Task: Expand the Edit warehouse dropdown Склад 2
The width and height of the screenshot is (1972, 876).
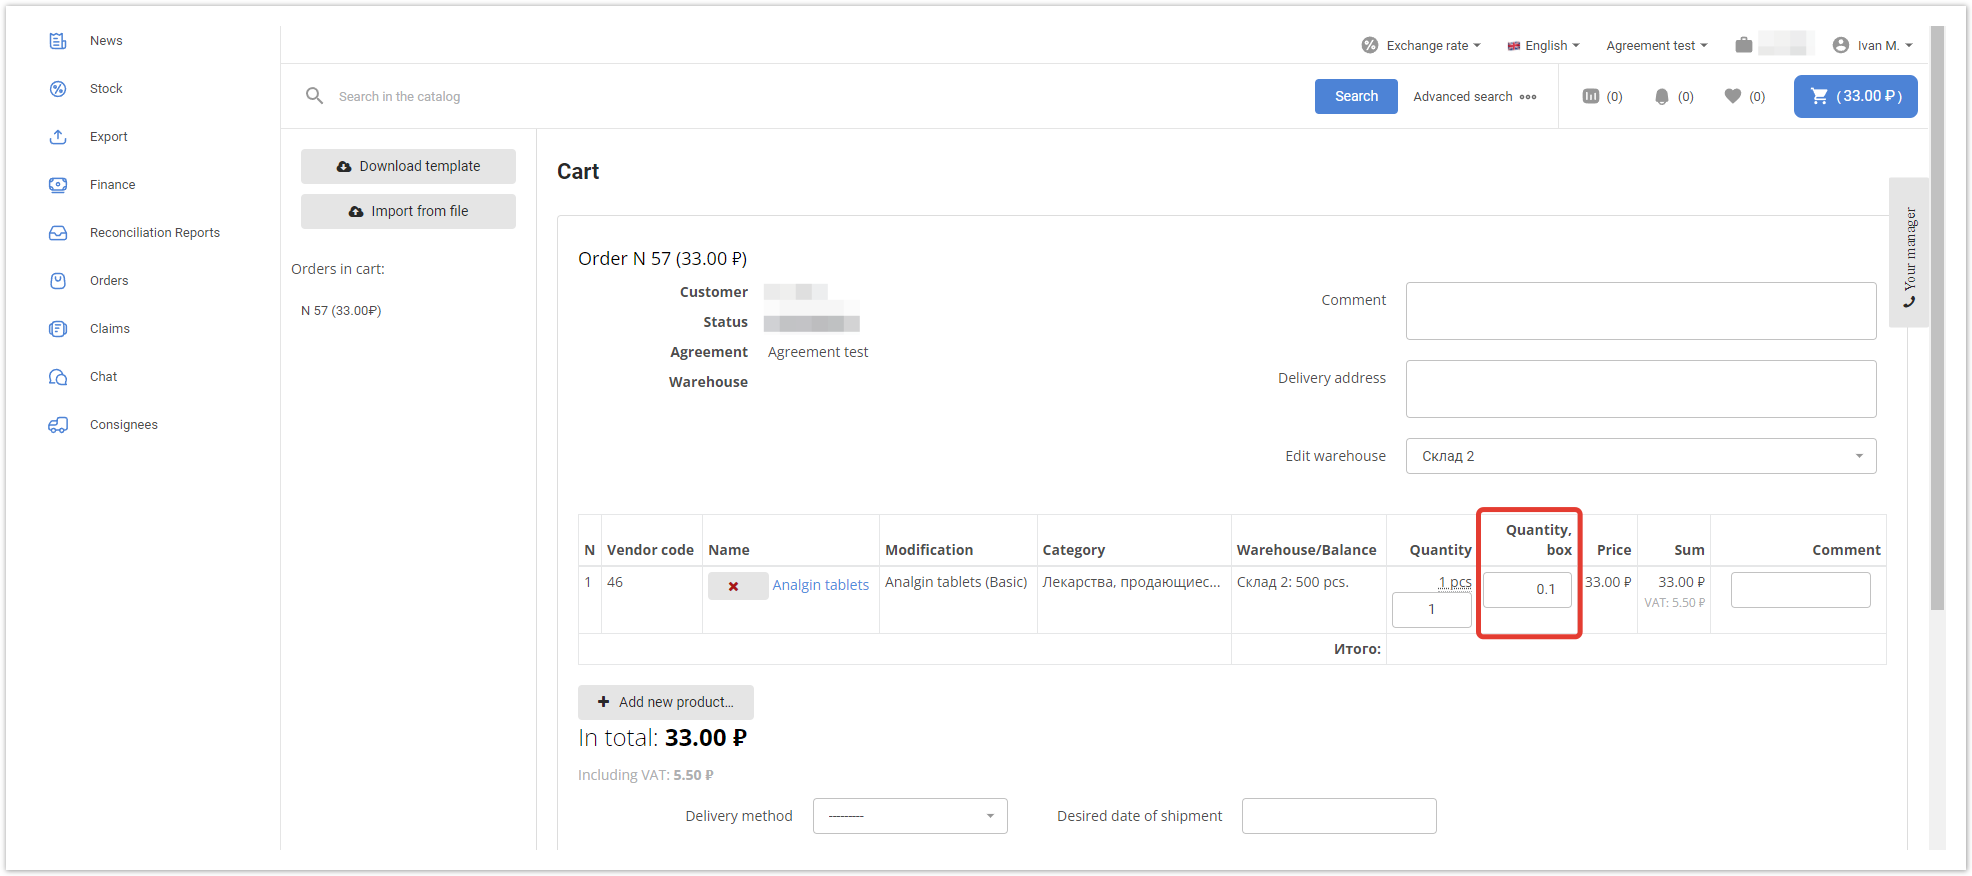Action: pyautogui.click(x=1640, y=456)
